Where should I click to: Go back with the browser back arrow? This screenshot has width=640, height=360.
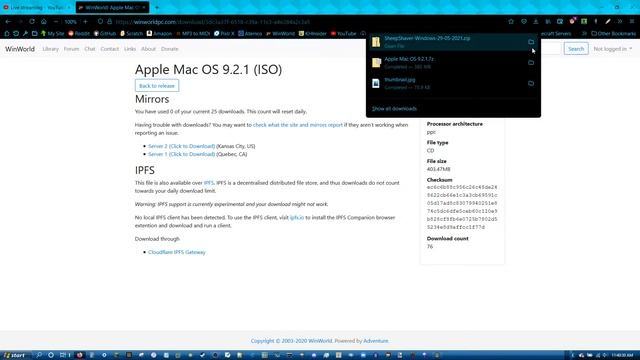pyautogui.click(x=8, y=22)
